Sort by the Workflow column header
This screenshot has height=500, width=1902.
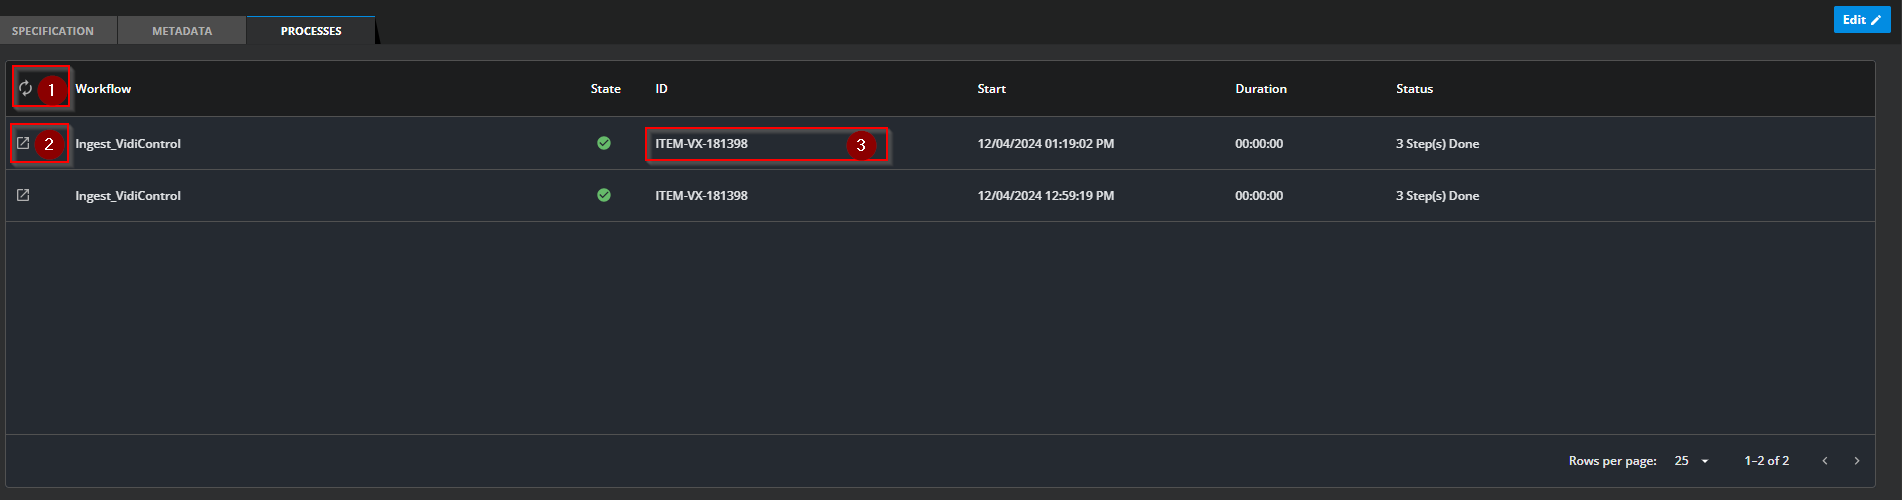103,89
